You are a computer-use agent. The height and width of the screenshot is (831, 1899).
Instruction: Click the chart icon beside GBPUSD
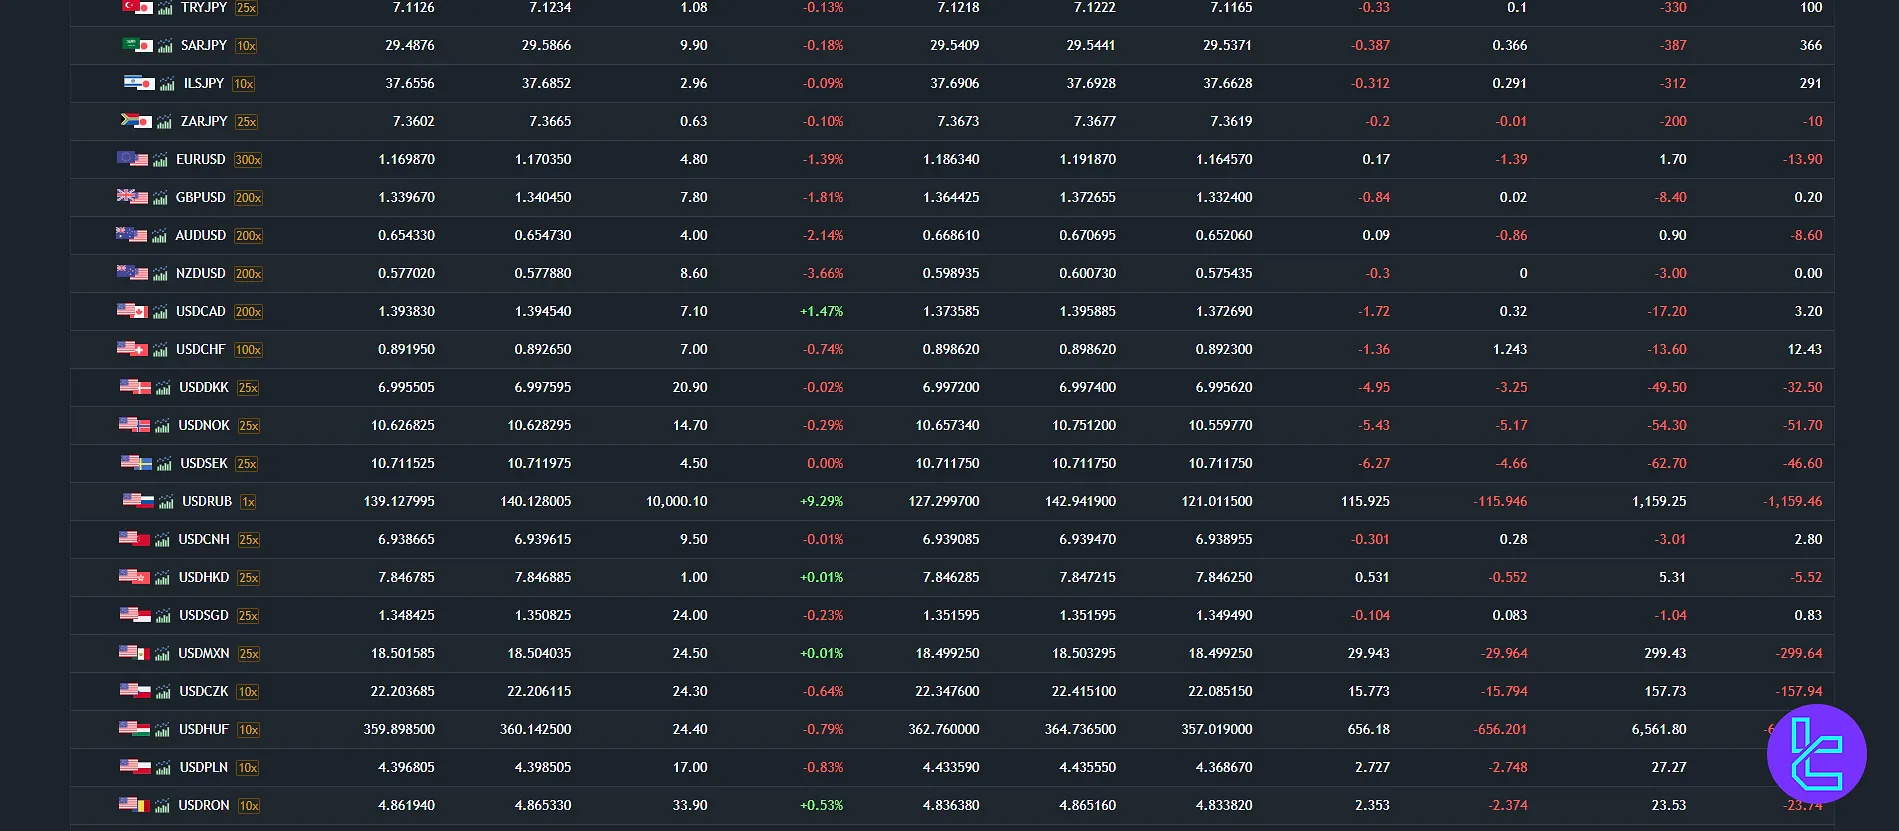pos(160,198)
